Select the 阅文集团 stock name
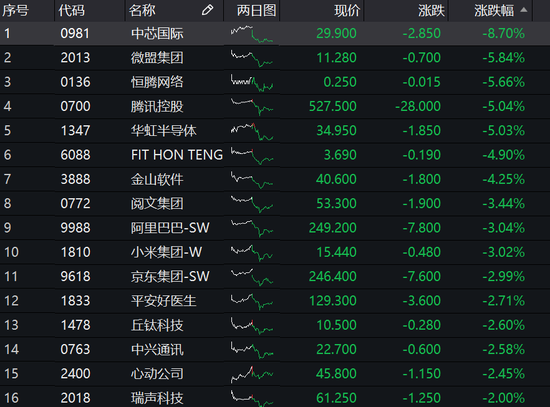Image resolution: width=550 pixels, height=407 pixels. click(157, 204)
